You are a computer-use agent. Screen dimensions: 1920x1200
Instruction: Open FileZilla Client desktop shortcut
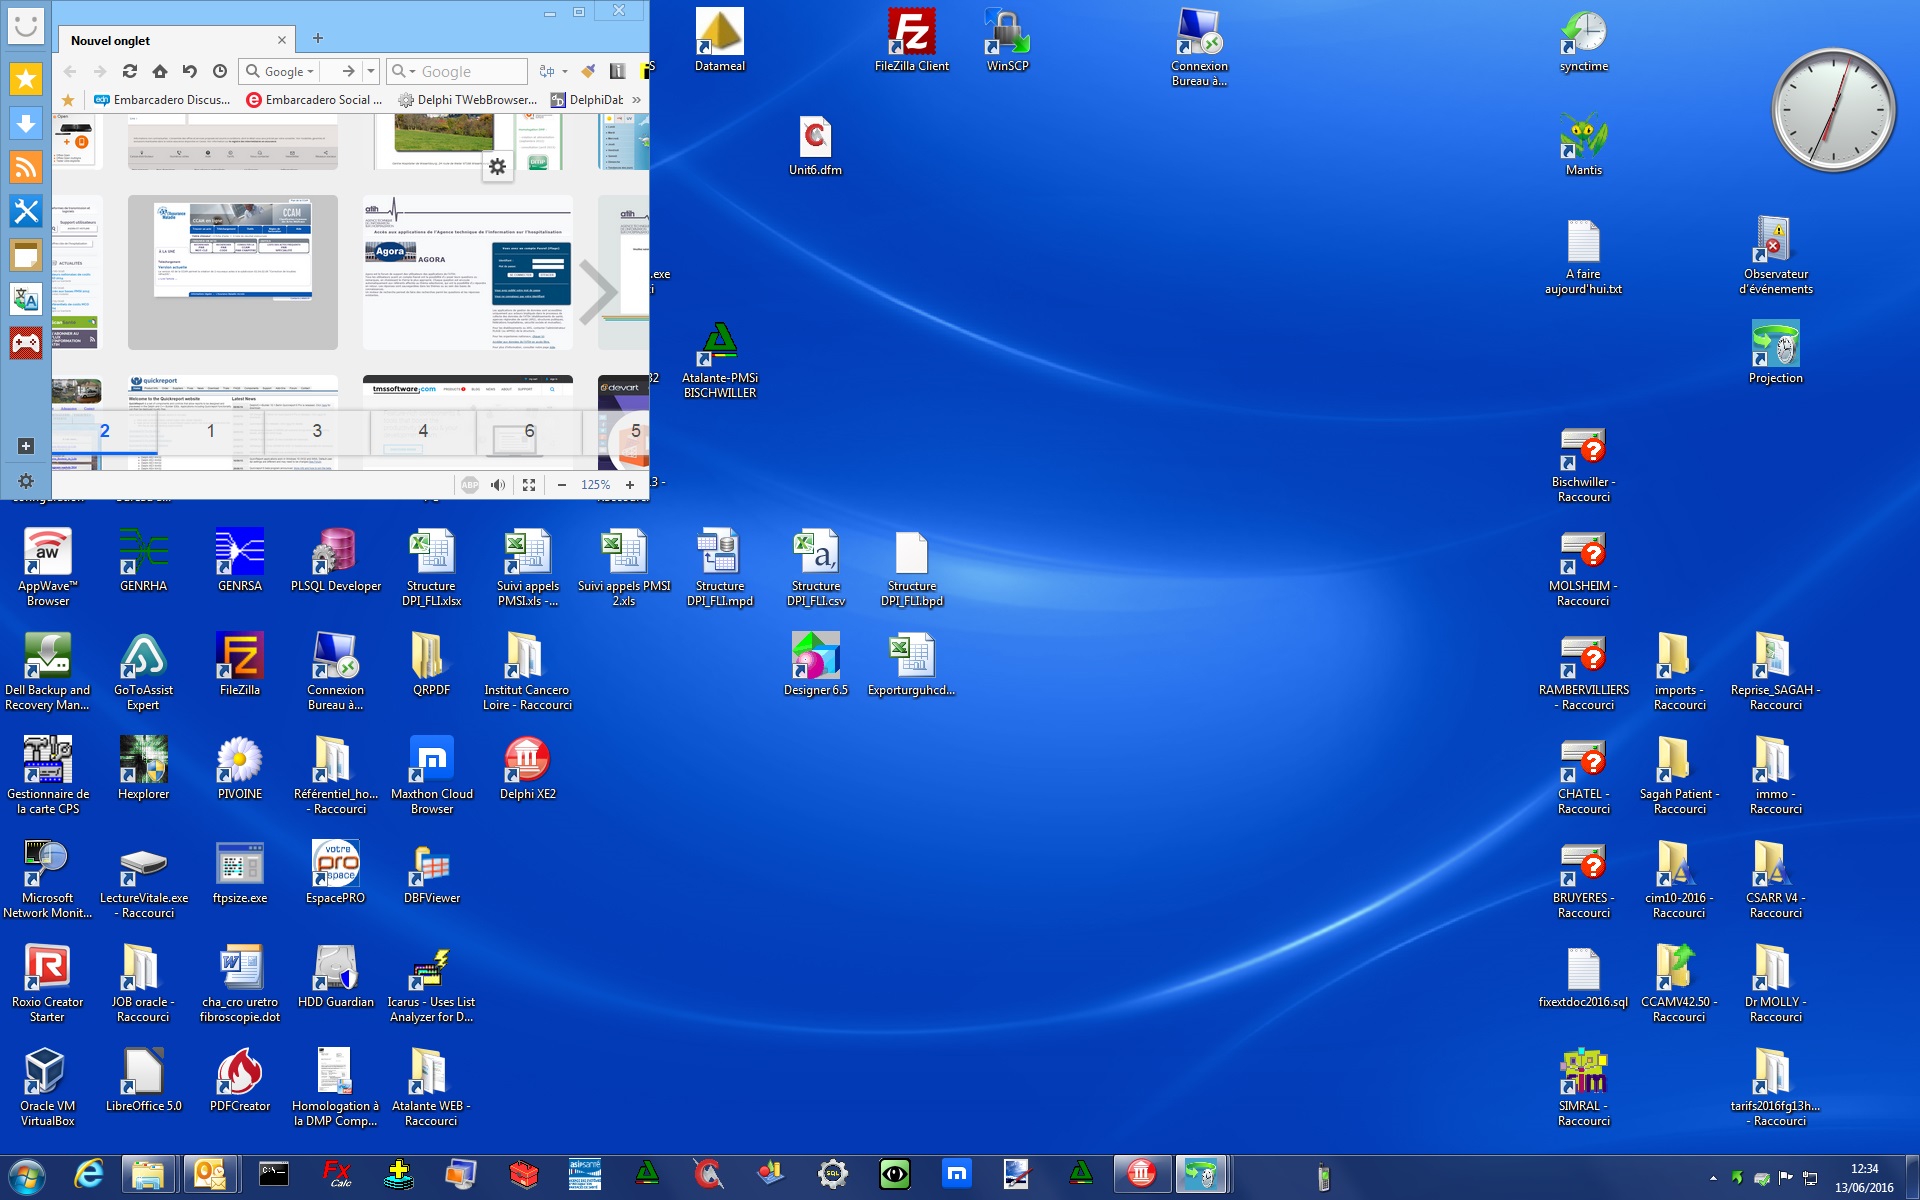[x=912, y=40]
